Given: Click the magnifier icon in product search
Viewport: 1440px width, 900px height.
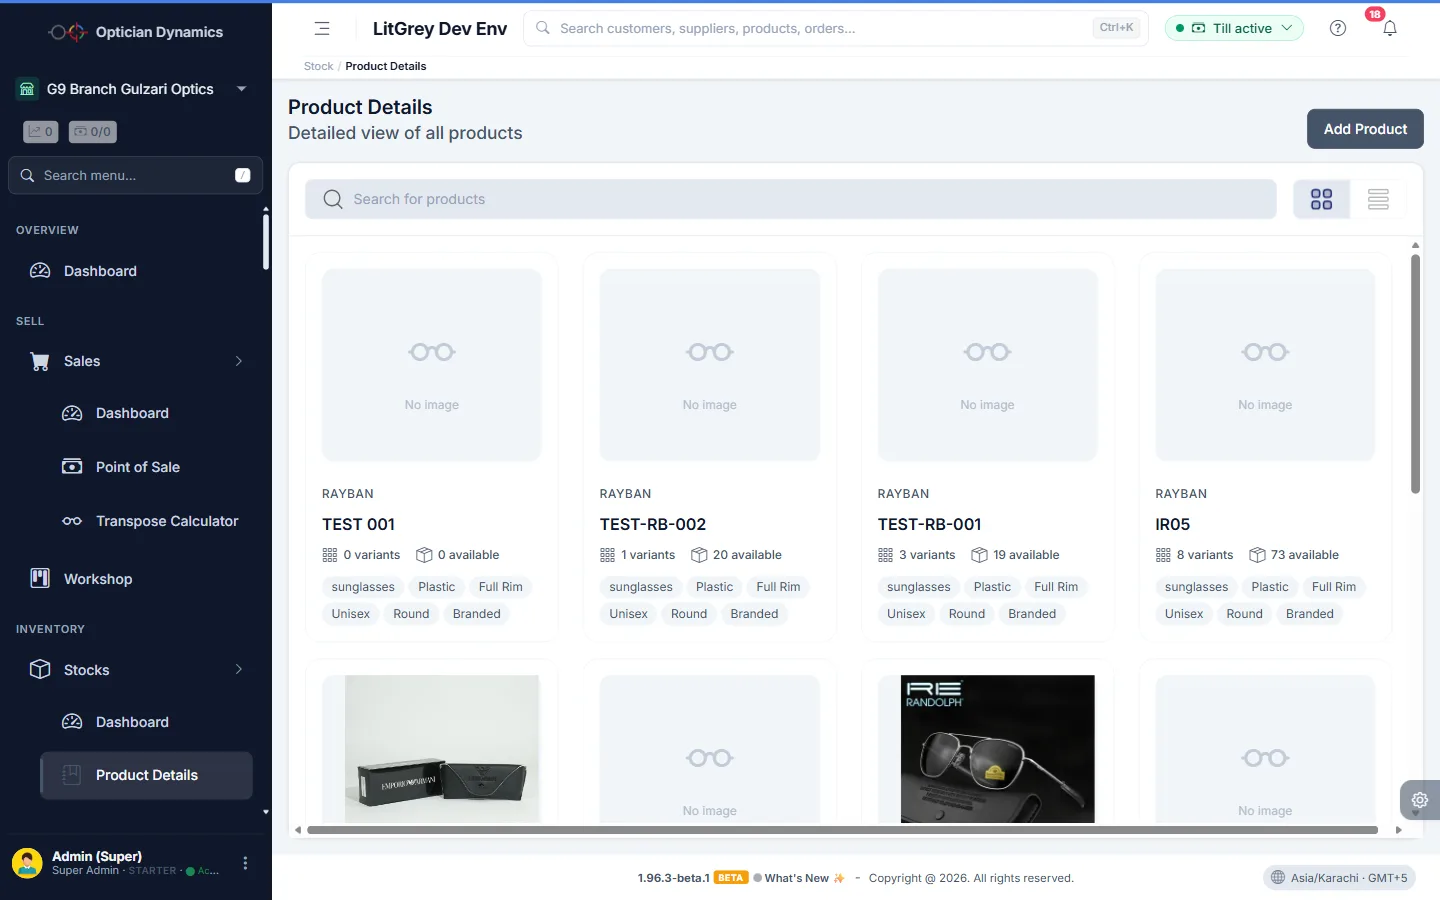Looking at the screenshot, I should point(333,199).
